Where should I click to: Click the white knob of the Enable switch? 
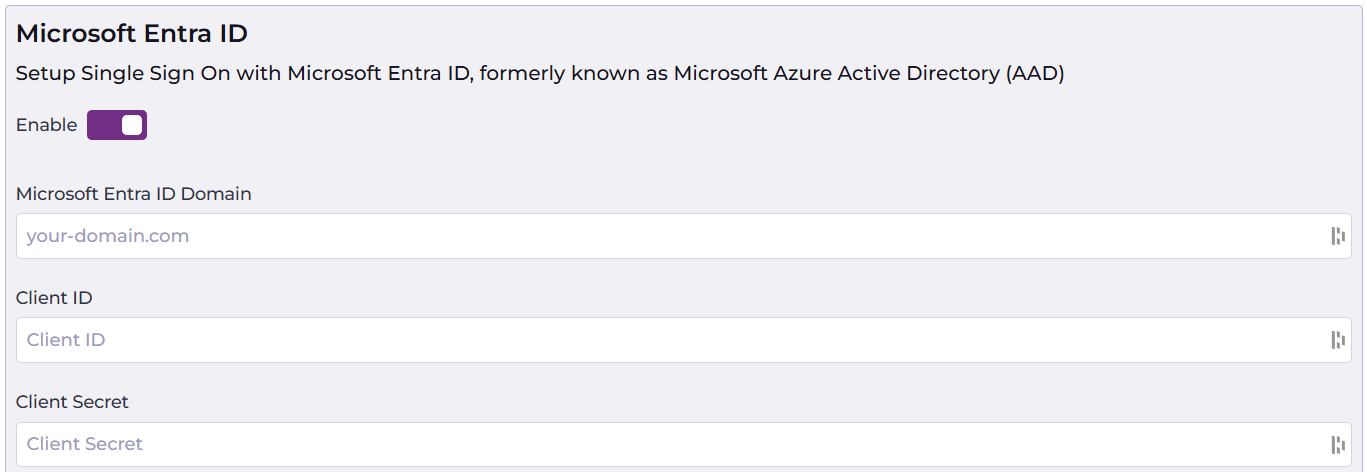pyautogui.click(x=132, y=125)
